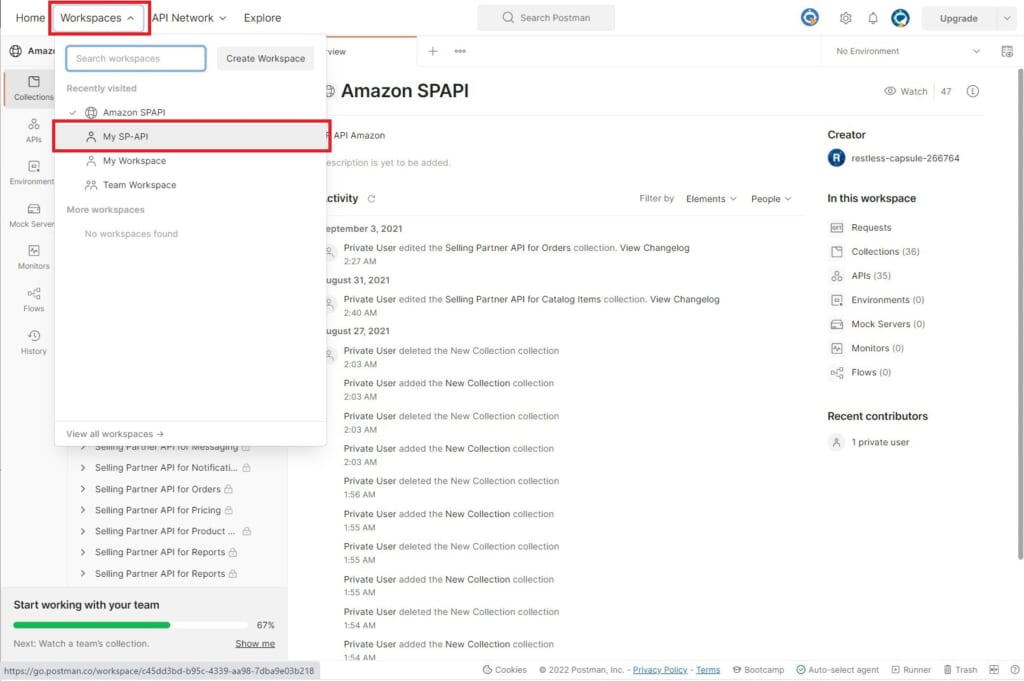Open the APIs sidebar section
Image resolution: width=1024 pixels, height=681 pixels.
tap(33, 131)
